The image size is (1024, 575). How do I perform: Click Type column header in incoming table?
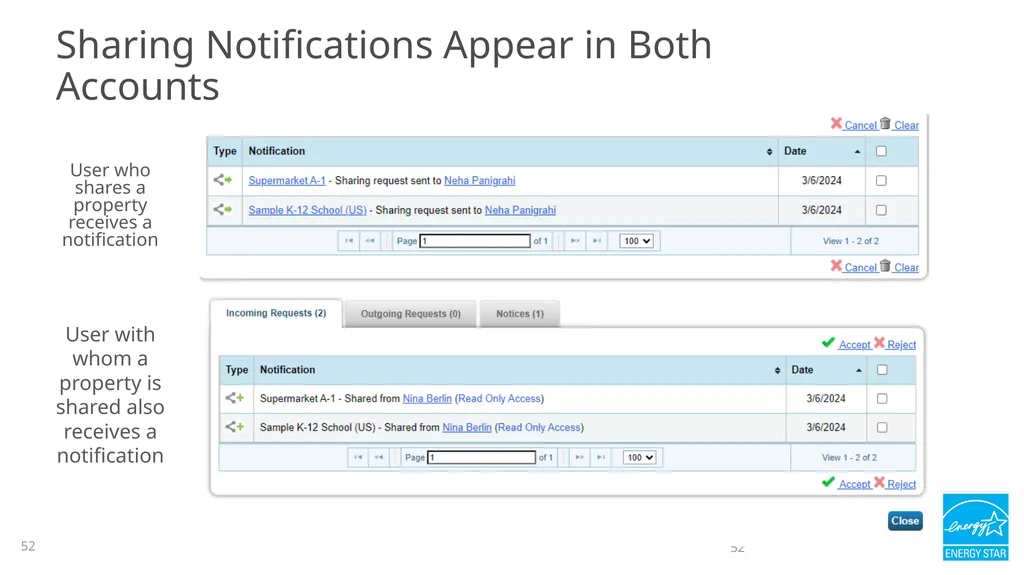pos(236,370)
